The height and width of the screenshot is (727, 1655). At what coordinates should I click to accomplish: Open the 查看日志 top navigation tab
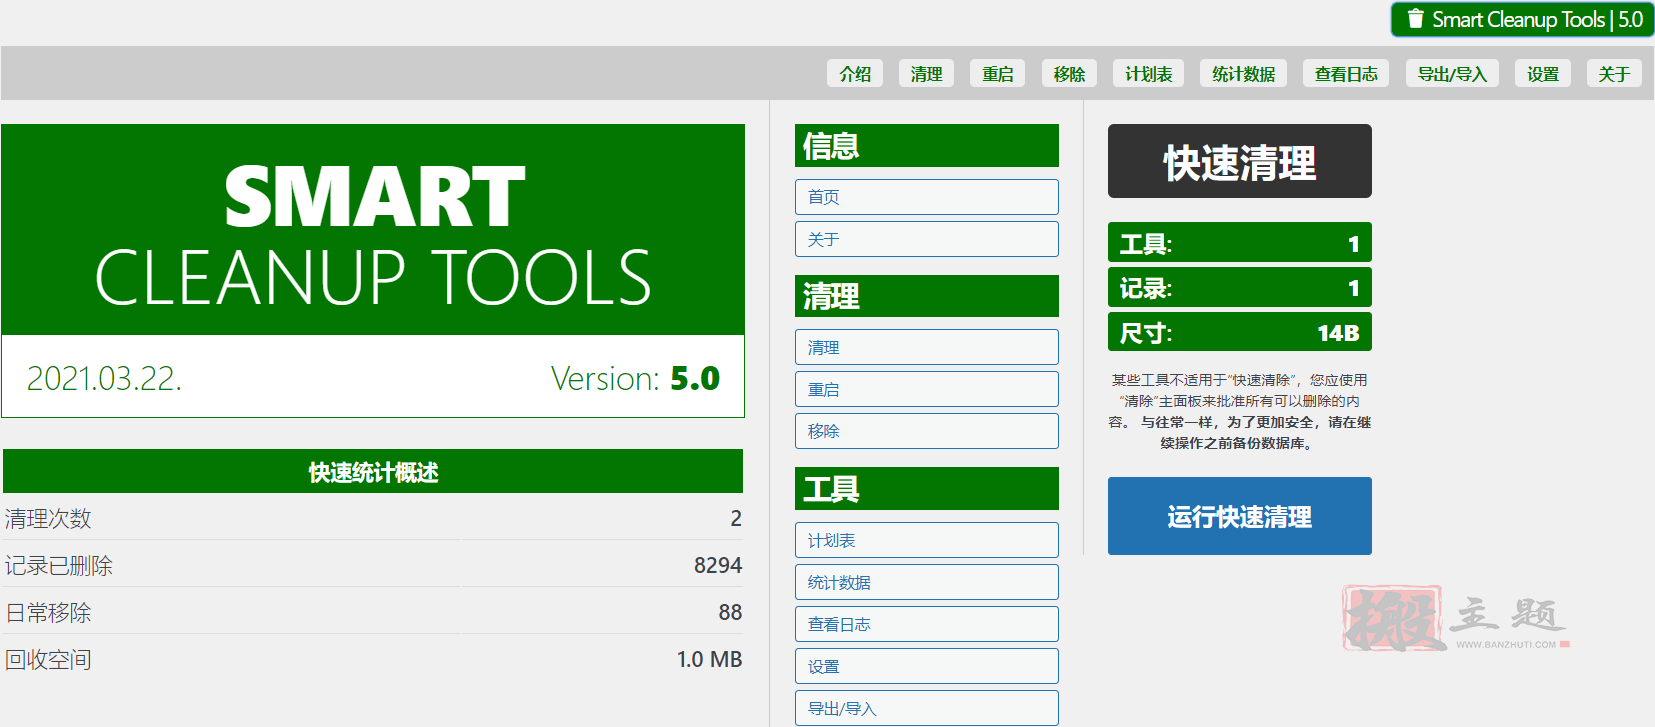click(1346, 74)
